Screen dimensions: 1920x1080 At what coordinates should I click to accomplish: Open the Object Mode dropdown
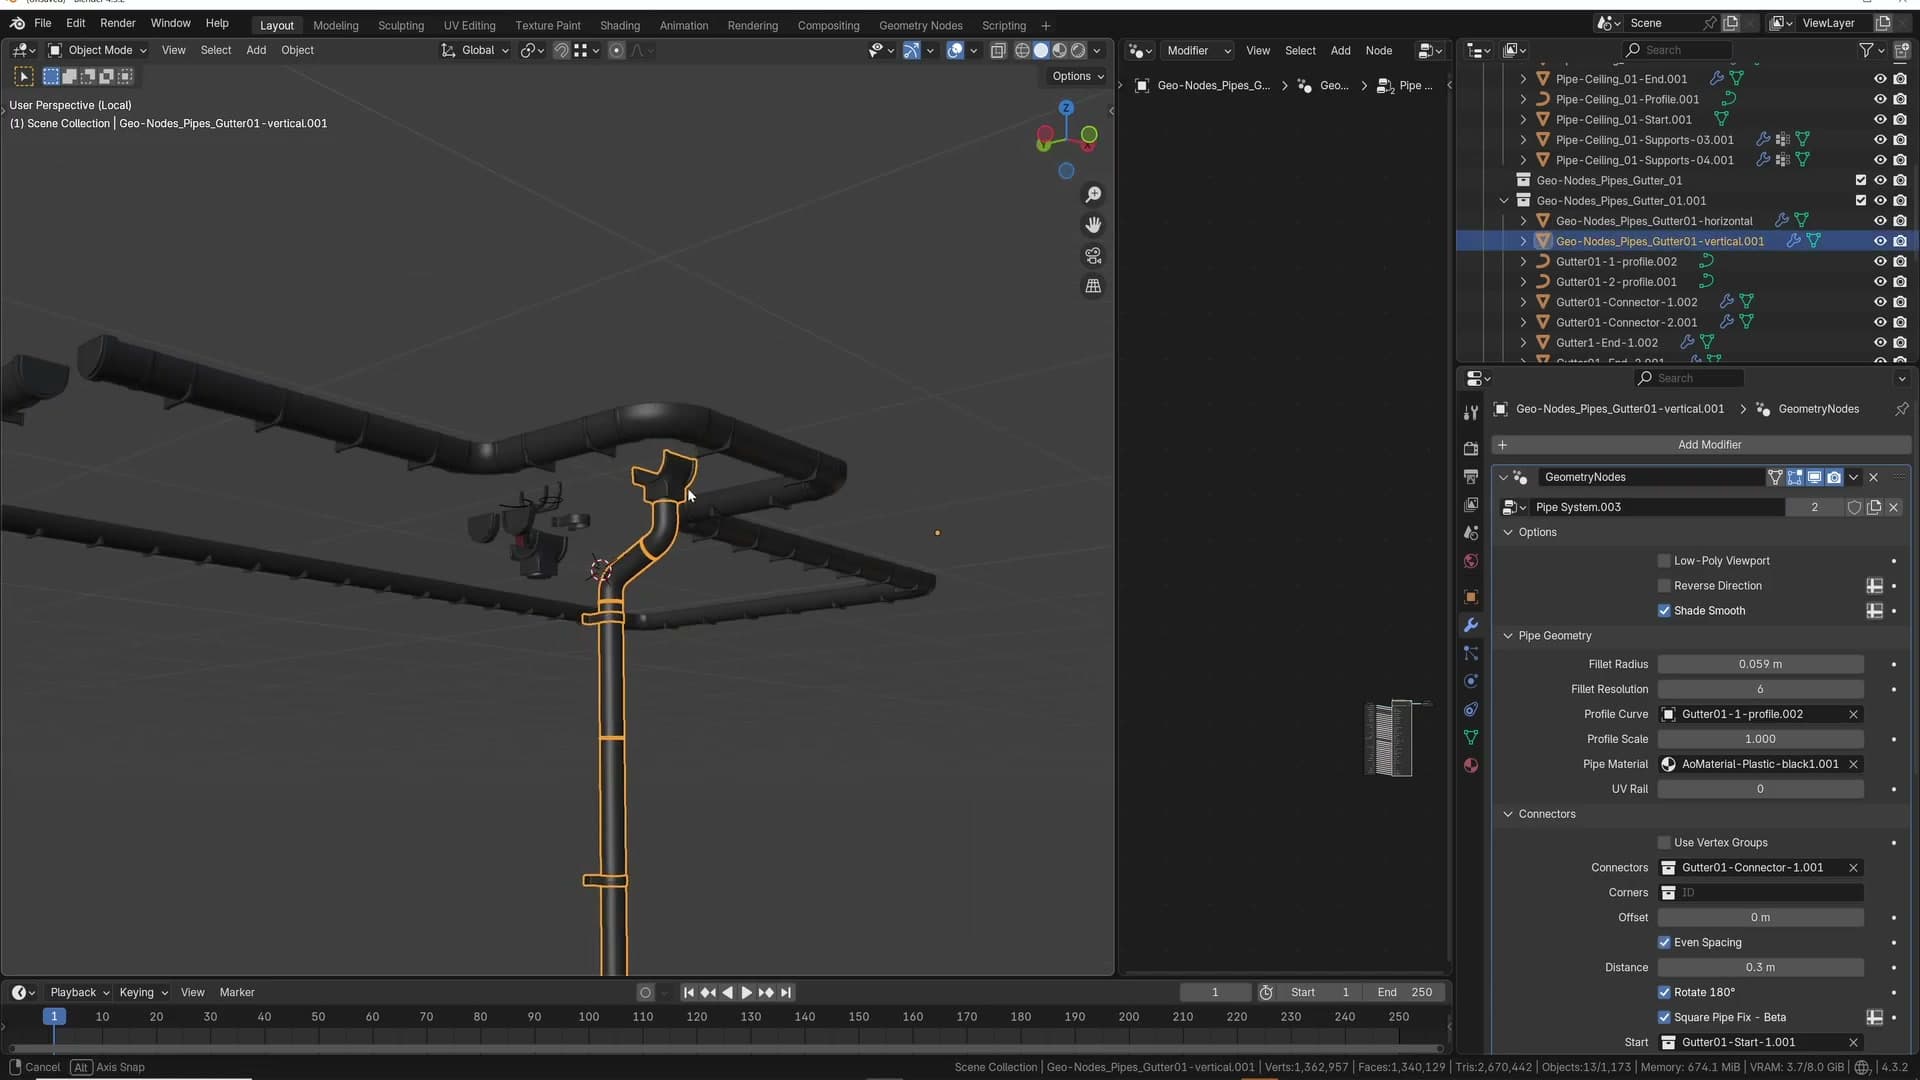(x=97, y=50)
